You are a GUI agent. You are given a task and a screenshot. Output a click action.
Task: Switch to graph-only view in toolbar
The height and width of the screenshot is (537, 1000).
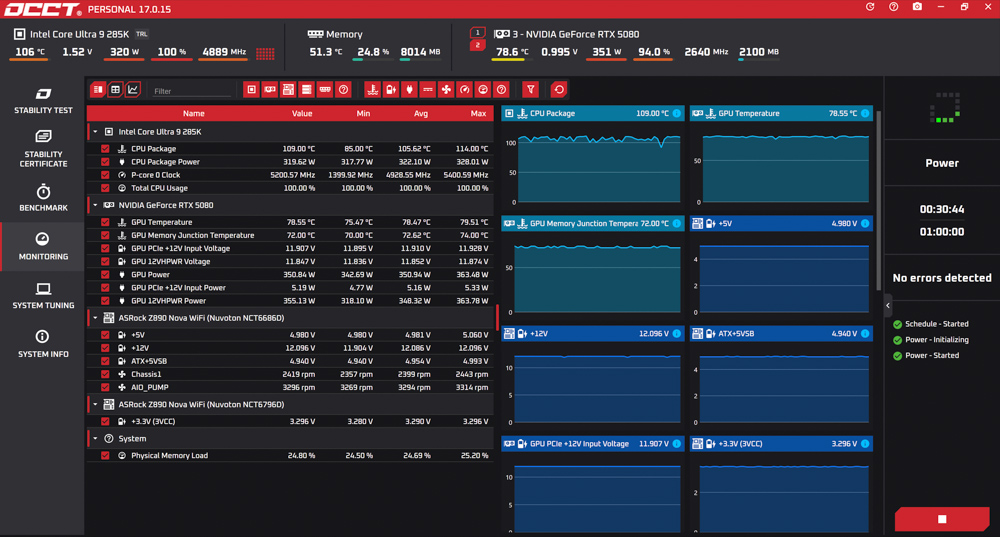(x=133, y=90)
